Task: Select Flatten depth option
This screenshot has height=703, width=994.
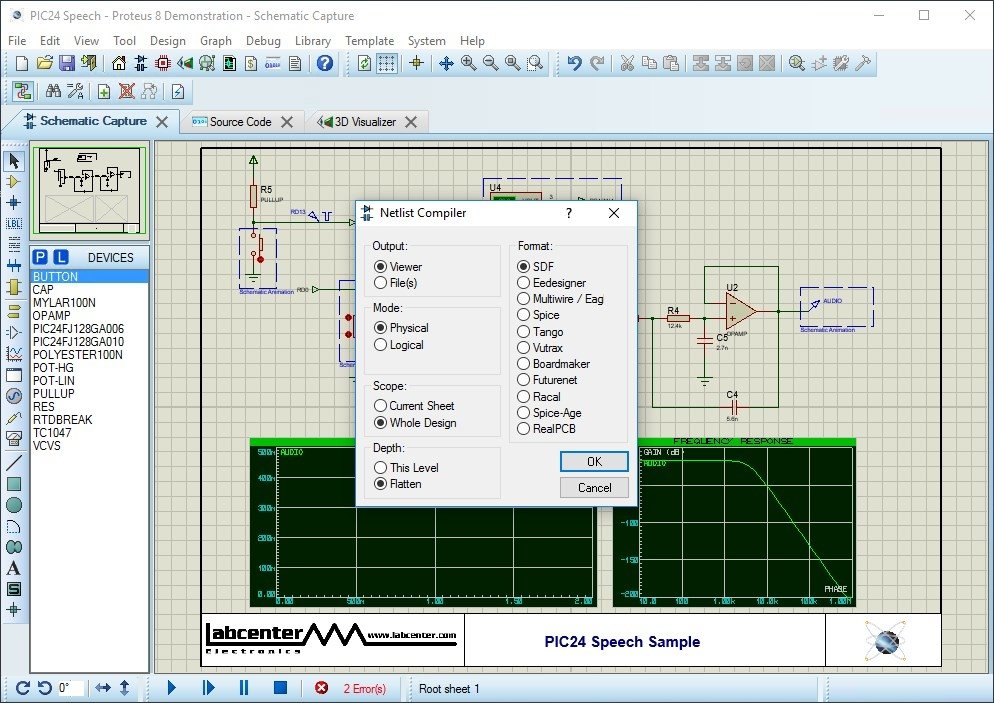Action: 380,484
